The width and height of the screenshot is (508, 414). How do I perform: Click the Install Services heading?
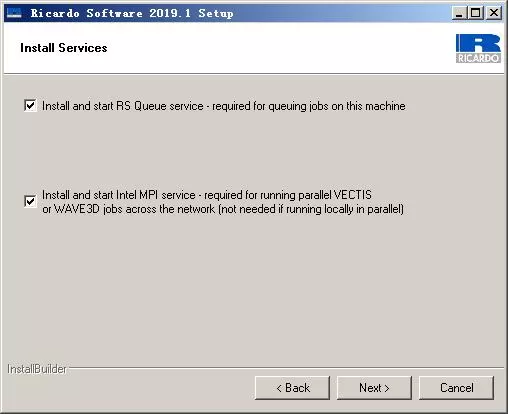coord(64,48)
